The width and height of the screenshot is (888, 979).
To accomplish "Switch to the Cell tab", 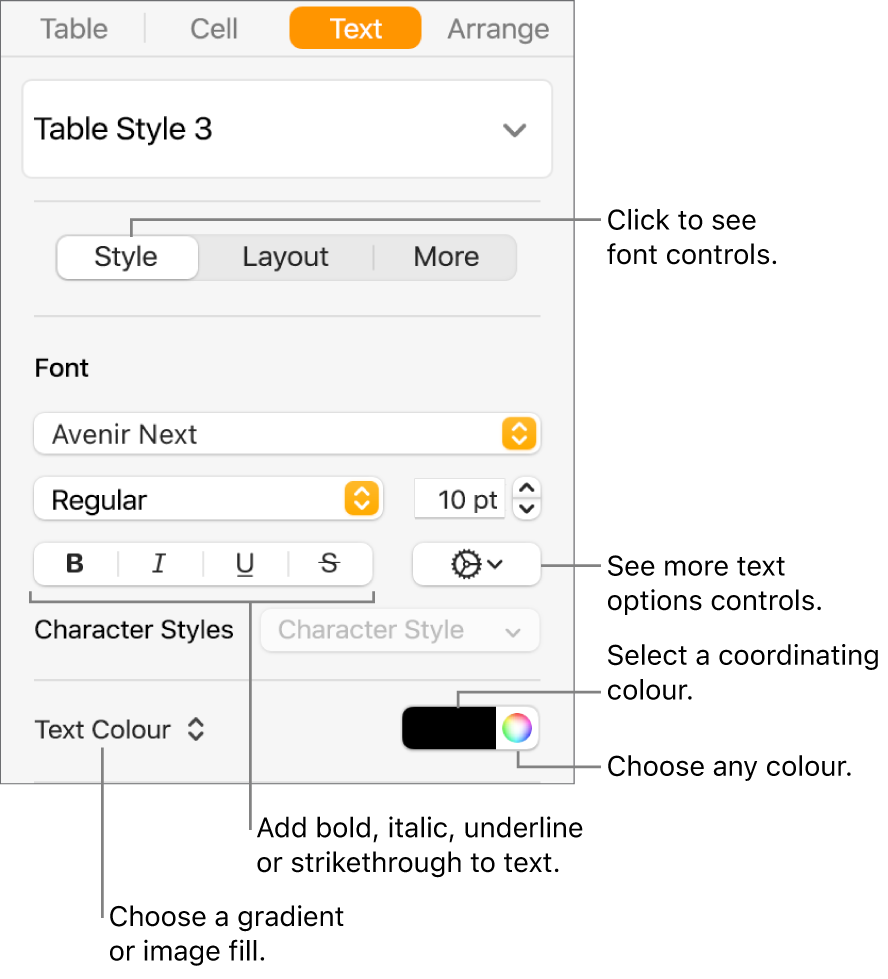I will (x=214, y=29).
